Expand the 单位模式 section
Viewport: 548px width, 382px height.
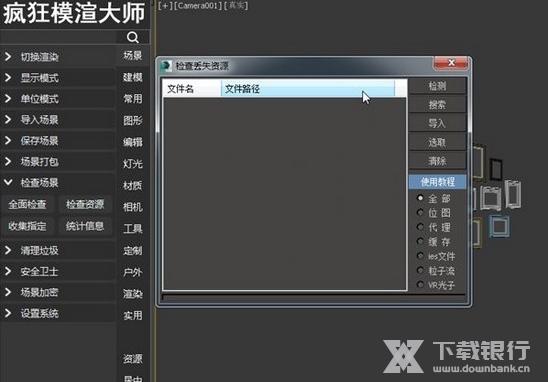[58, 99]
